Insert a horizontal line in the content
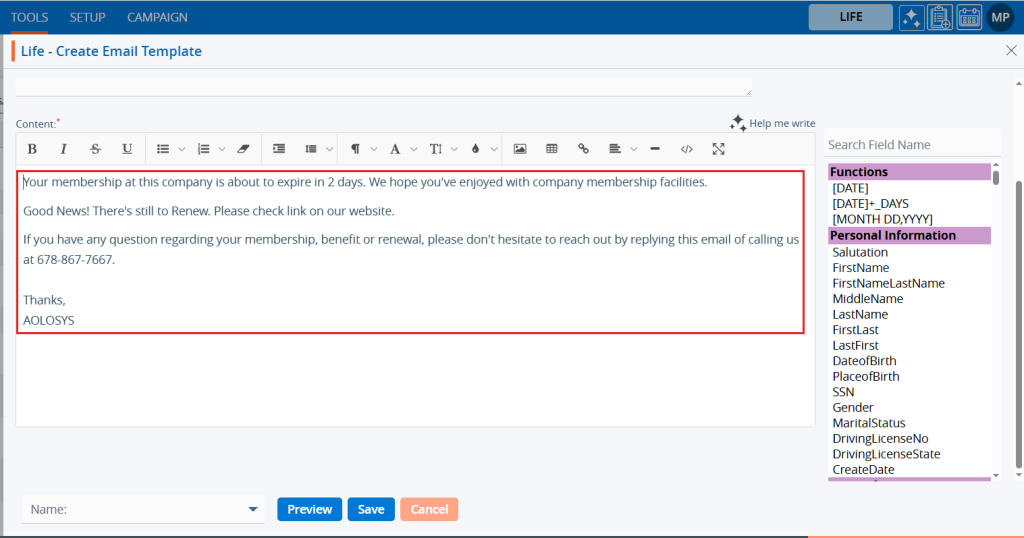Image resolution: width=1024 pixels, height=538 pixels. [655, 149]
